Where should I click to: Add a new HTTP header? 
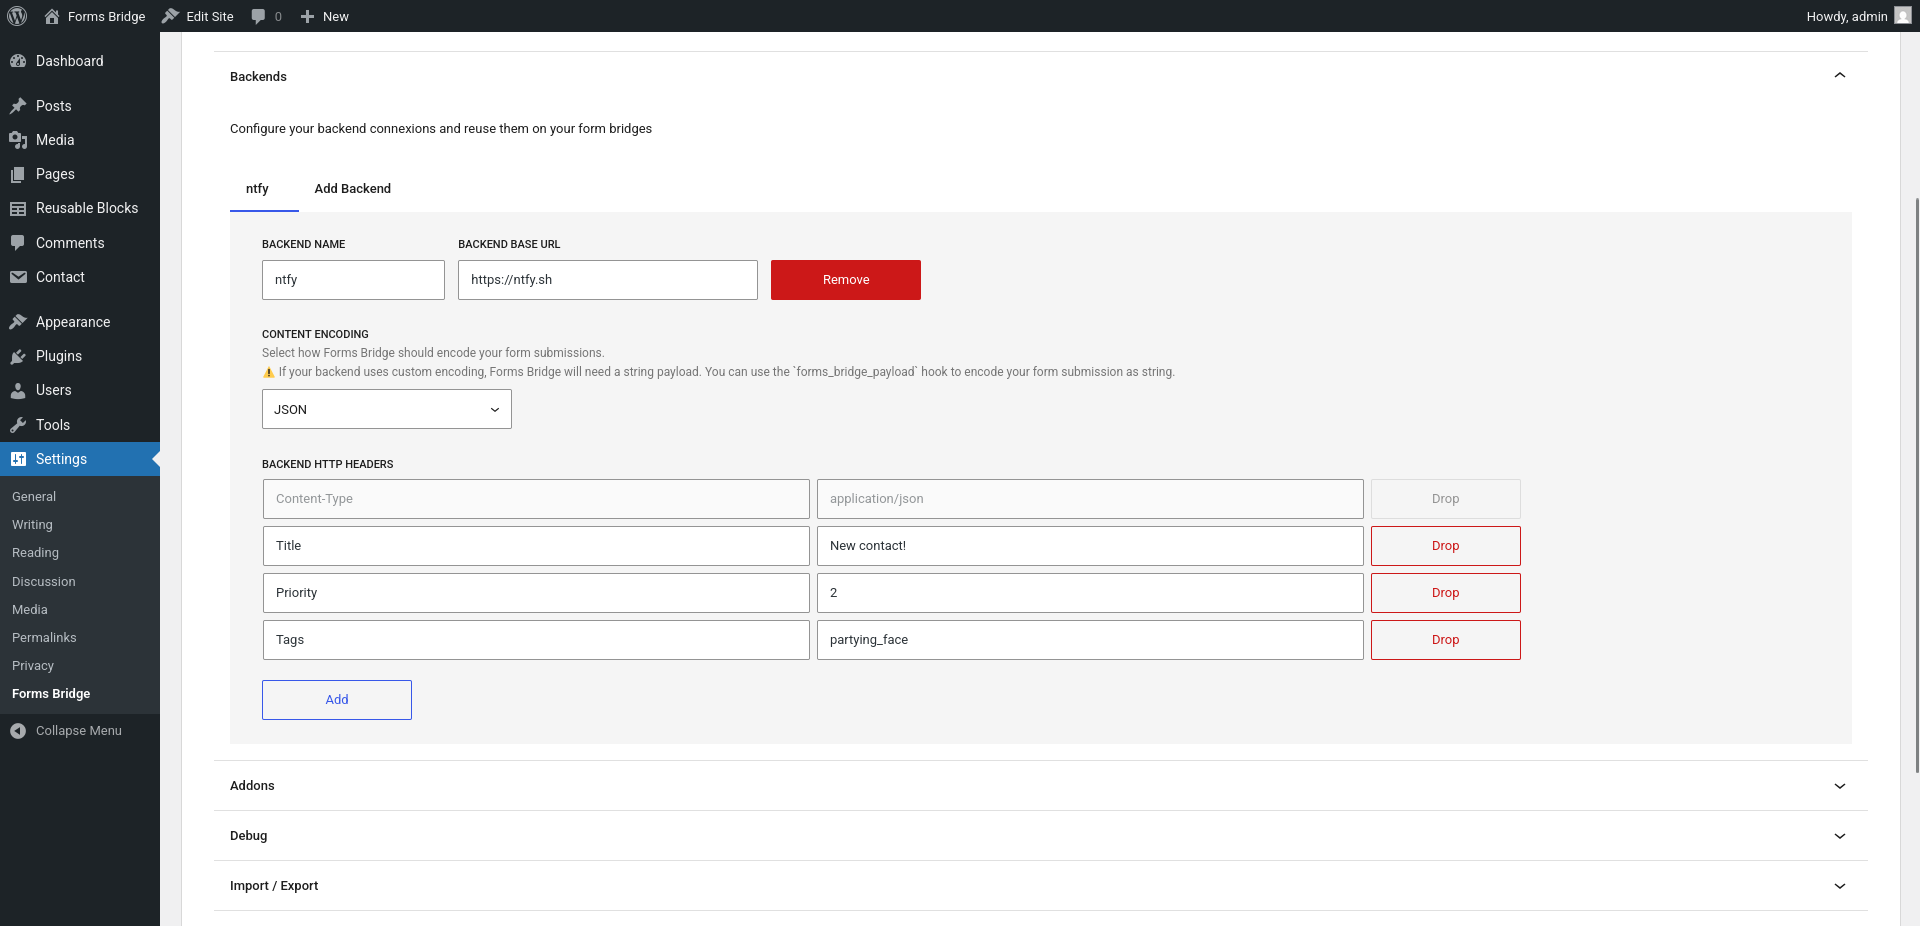point(337,700)
